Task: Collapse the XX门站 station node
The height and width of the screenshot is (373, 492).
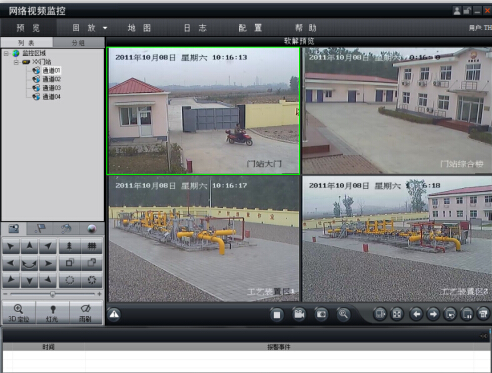Action: pyautogui.click(x=16, y=62)
